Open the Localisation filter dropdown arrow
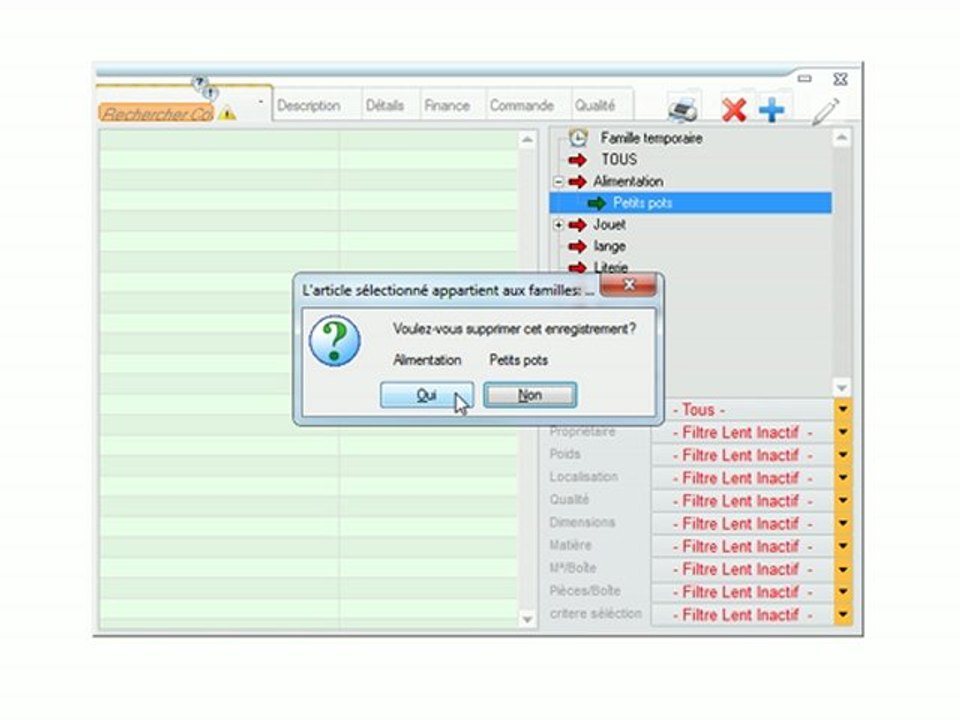 843,478
